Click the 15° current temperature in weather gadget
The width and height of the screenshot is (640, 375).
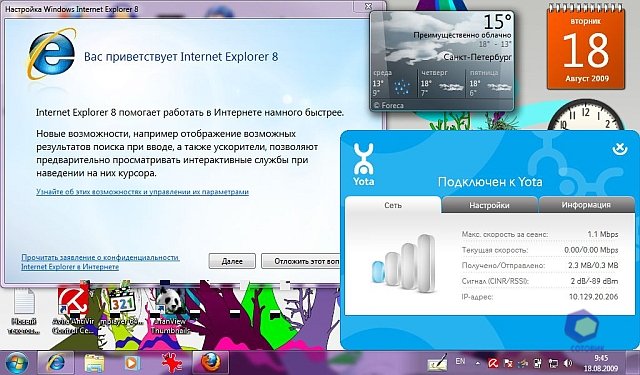(x=497, y=22)
